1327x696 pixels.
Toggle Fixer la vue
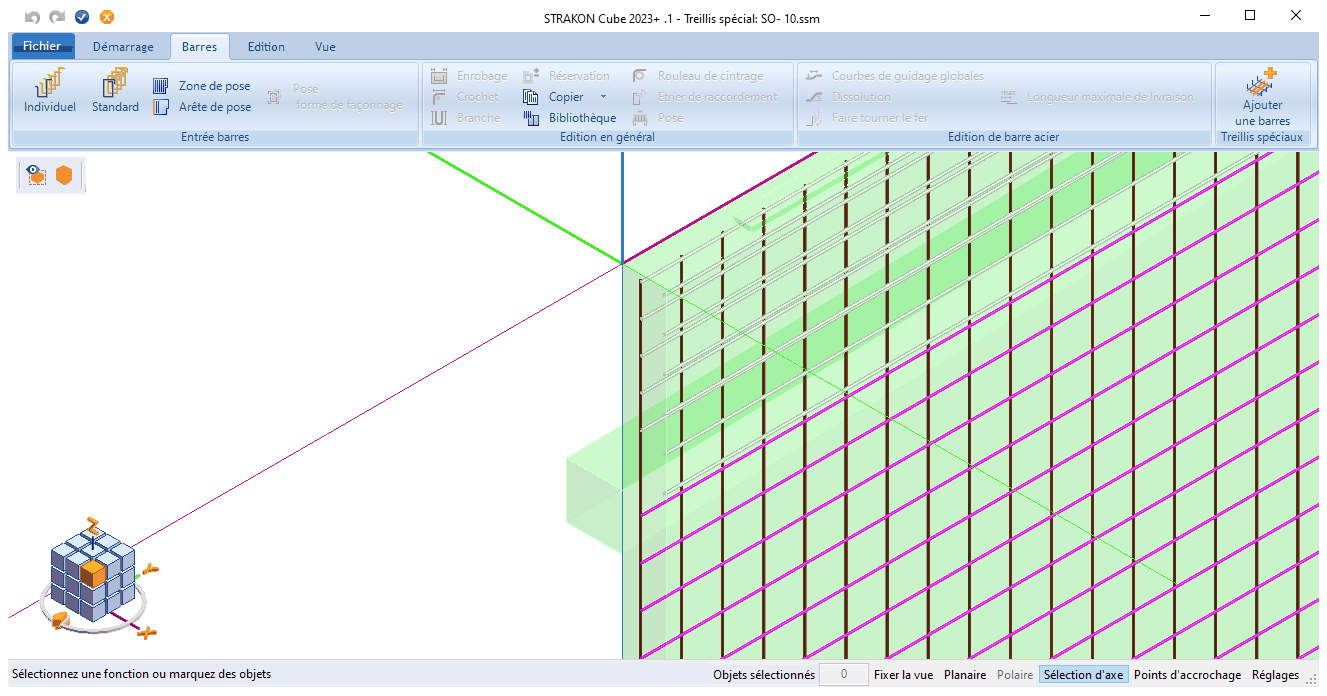(x=903, y=675)
